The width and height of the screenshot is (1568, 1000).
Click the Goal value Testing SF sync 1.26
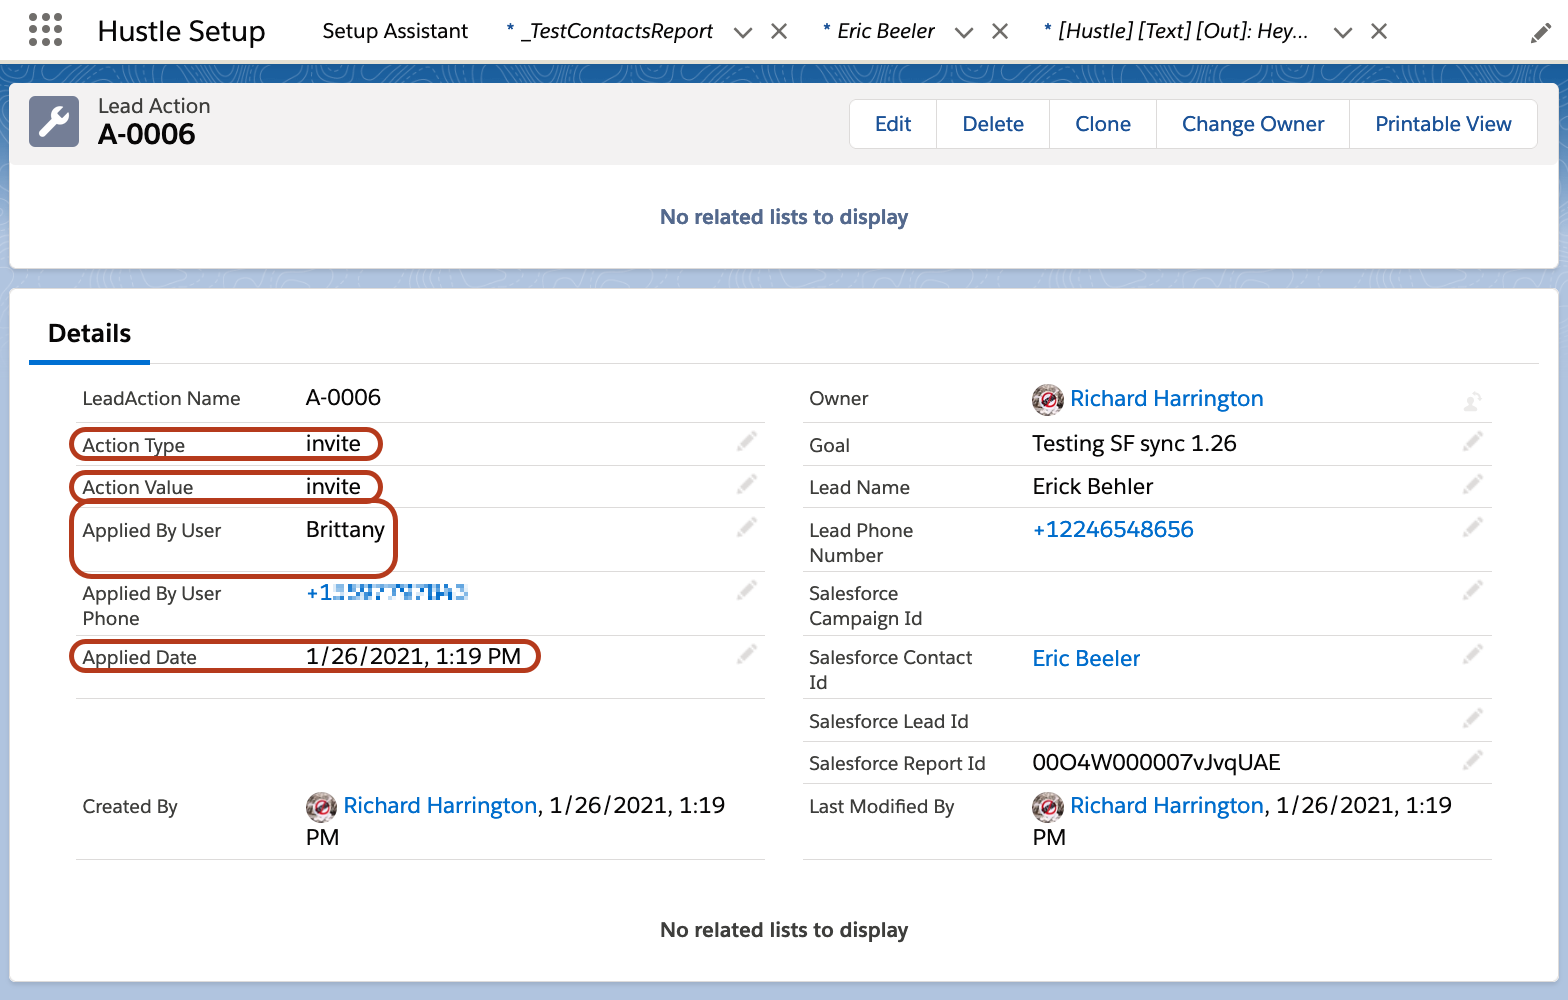[1134, 443]
